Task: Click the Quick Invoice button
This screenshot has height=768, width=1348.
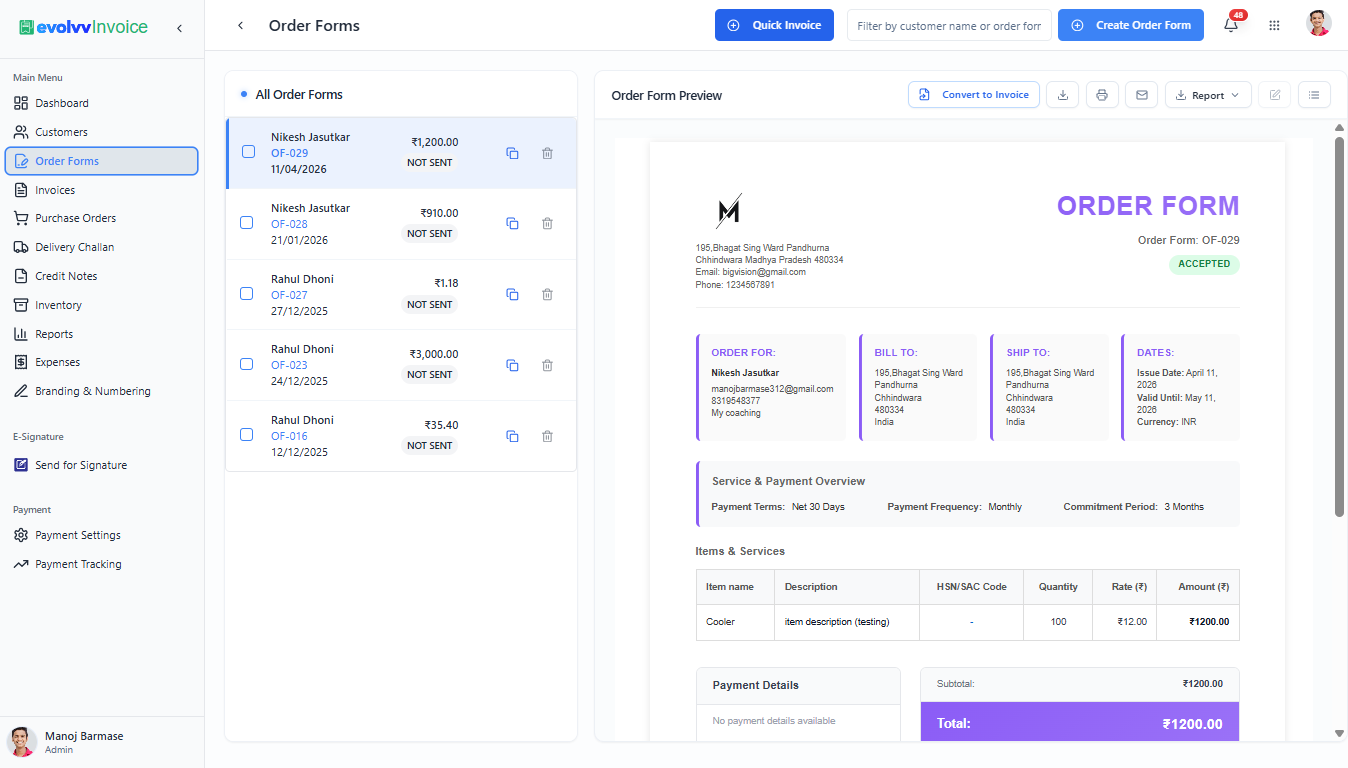Action: click(x=774, y=25)
